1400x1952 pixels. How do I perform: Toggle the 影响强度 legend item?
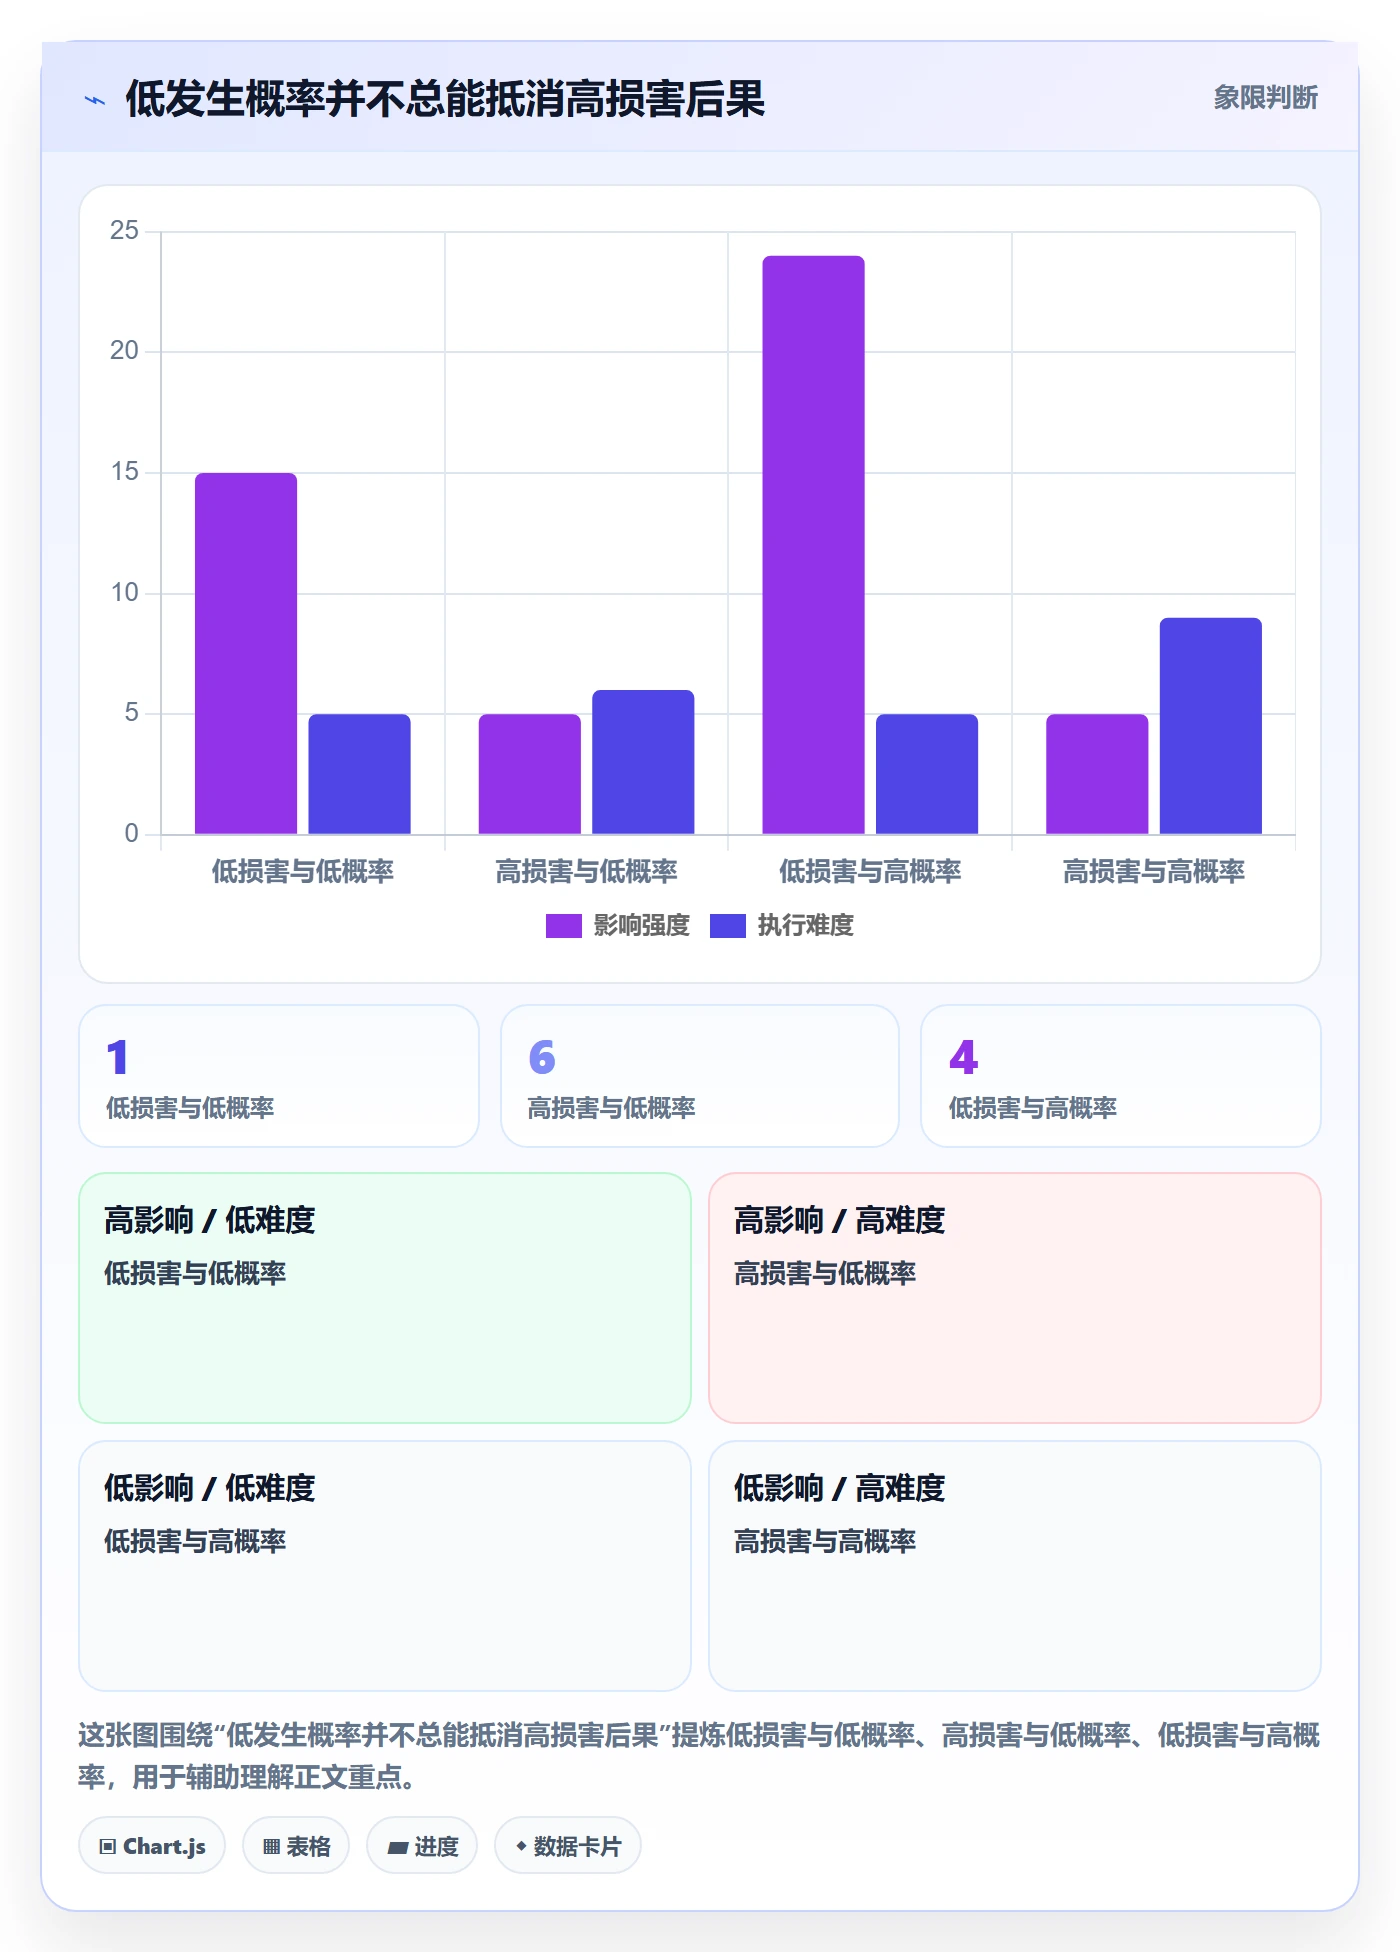tap(618, 926)
